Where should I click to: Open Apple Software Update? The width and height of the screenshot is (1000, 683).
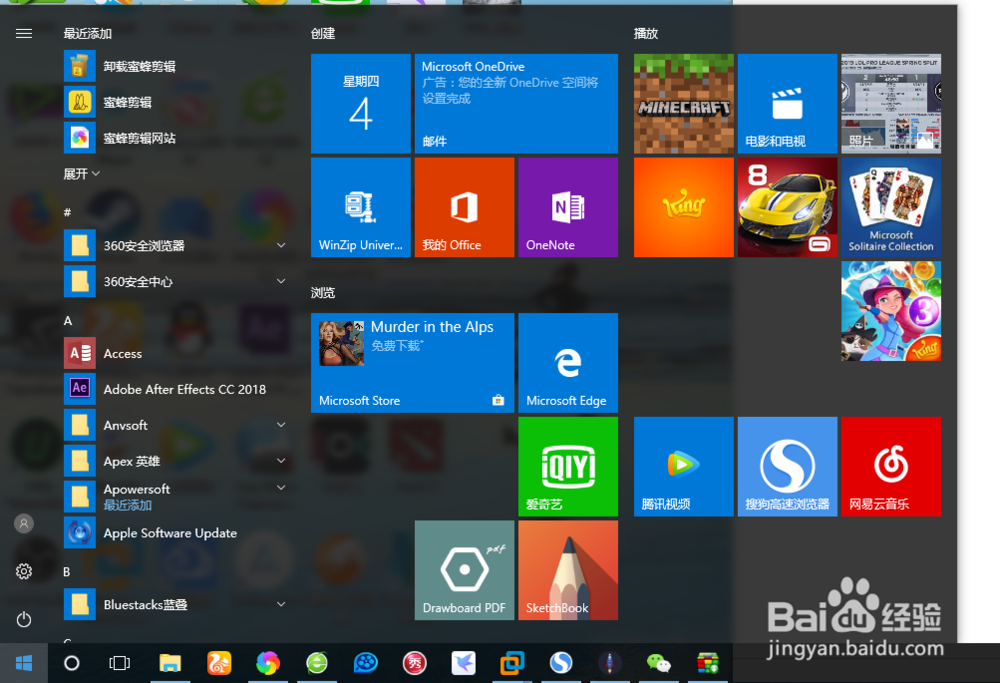coord(175,533)
